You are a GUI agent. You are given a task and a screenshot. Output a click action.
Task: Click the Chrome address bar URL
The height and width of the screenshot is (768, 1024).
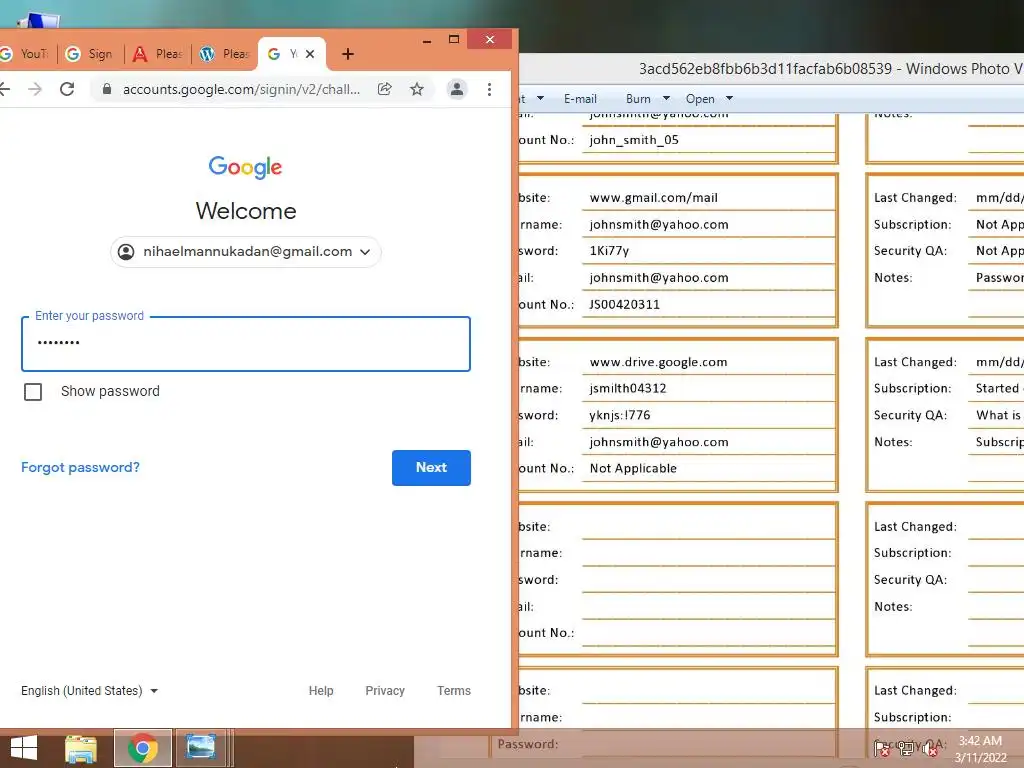tap(241, 89)
